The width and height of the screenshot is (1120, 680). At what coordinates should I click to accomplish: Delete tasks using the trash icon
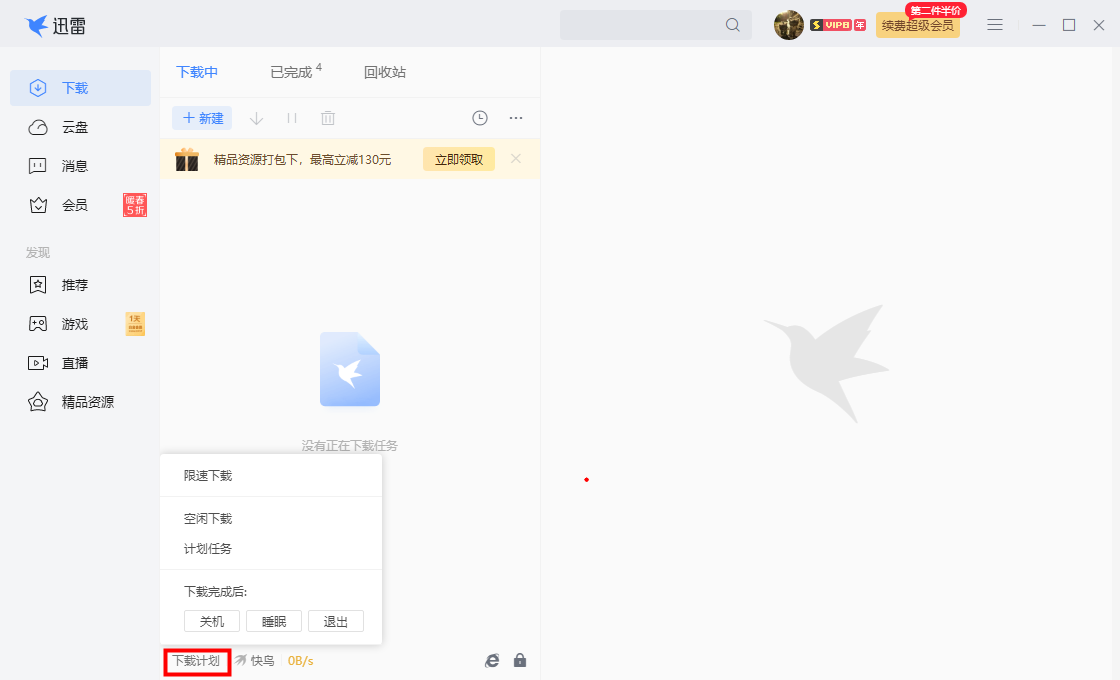[x=327, y=117]
